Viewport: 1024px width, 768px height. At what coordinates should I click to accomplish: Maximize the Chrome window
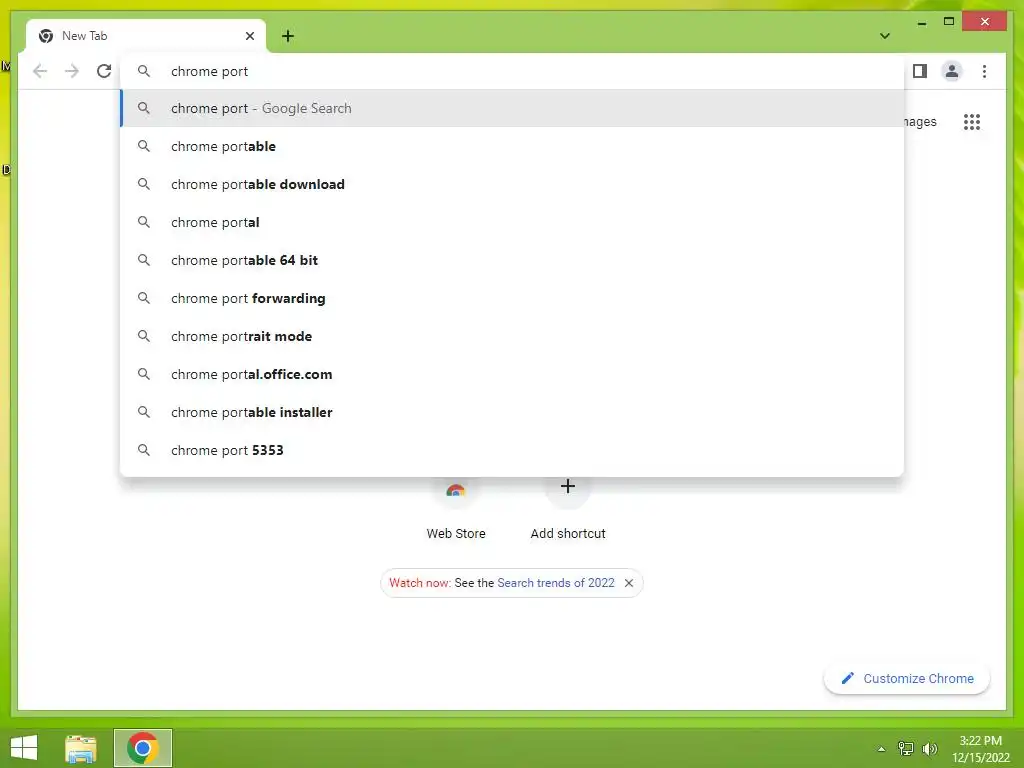949,22
